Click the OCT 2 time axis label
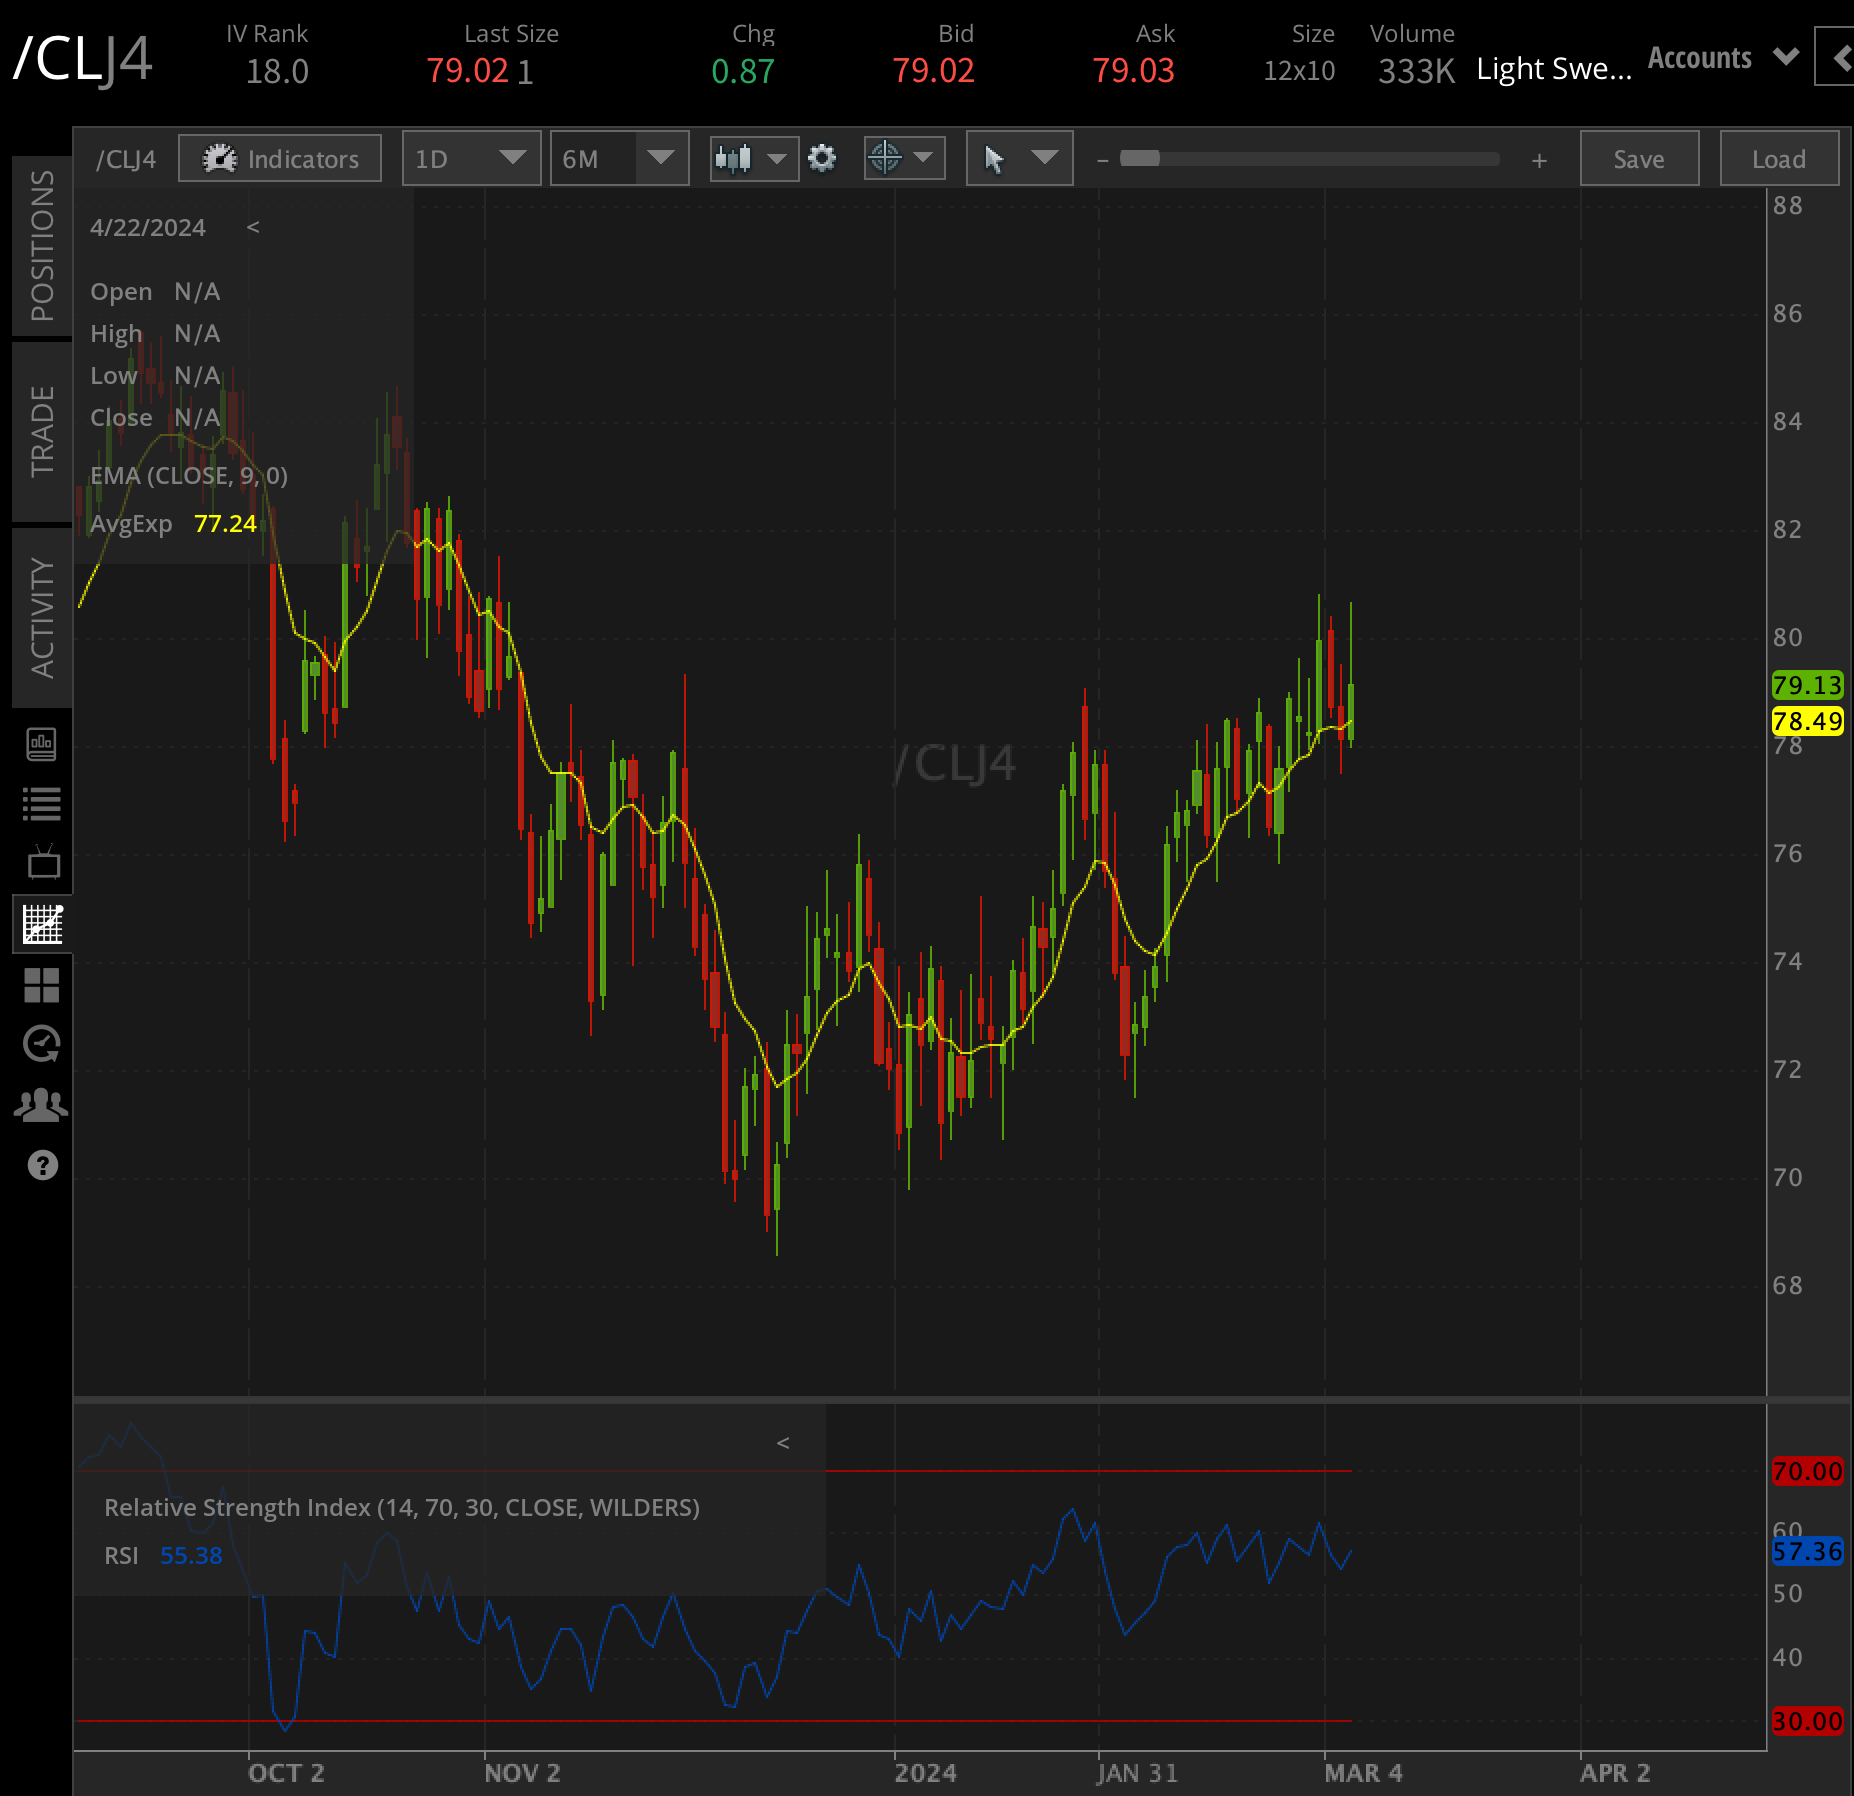 click(x=286, y=1773)
